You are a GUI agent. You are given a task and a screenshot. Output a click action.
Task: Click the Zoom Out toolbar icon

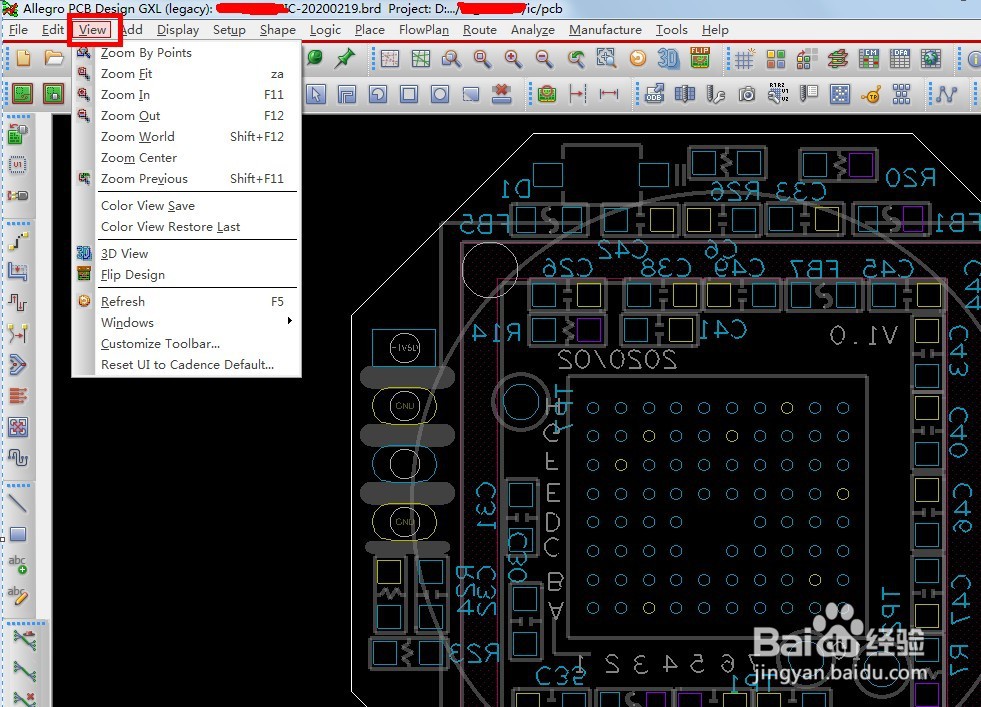point(544,59)
